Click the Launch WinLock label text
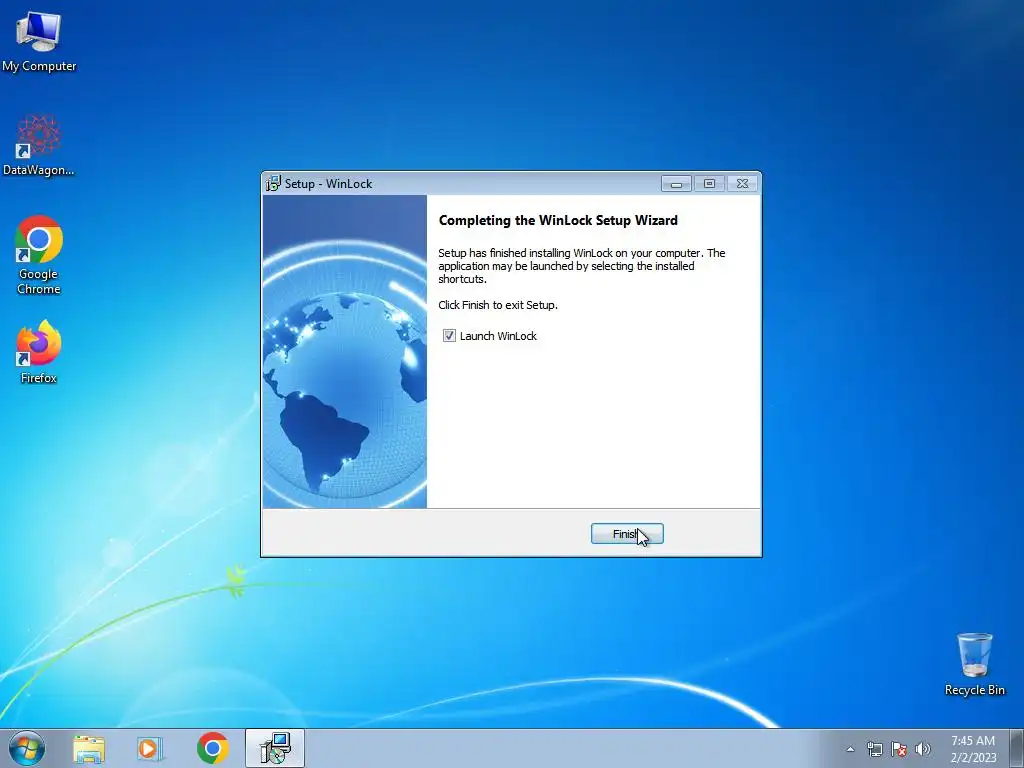This screenshot has height=768, width=1024. pyautogui.click(x=498, y=336)
